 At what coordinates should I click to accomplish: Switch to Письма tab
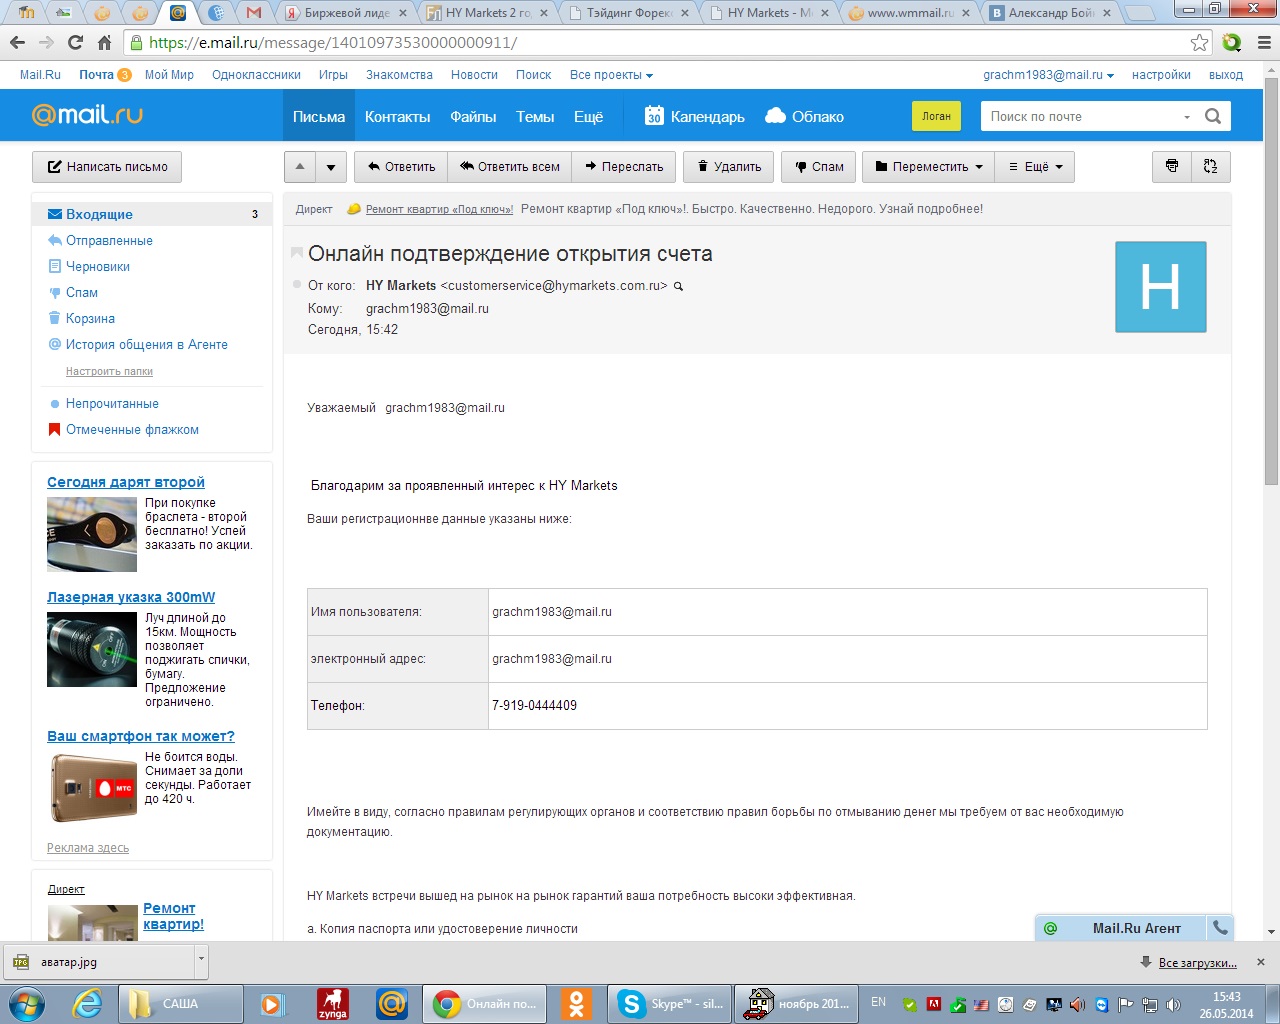pyautogui.click(x=318, y=116)
